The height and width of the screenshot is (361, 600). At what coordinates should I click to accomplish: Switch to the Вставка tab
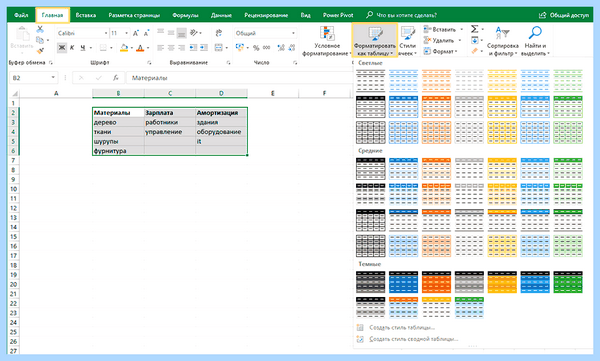click(x=86, y=15)
